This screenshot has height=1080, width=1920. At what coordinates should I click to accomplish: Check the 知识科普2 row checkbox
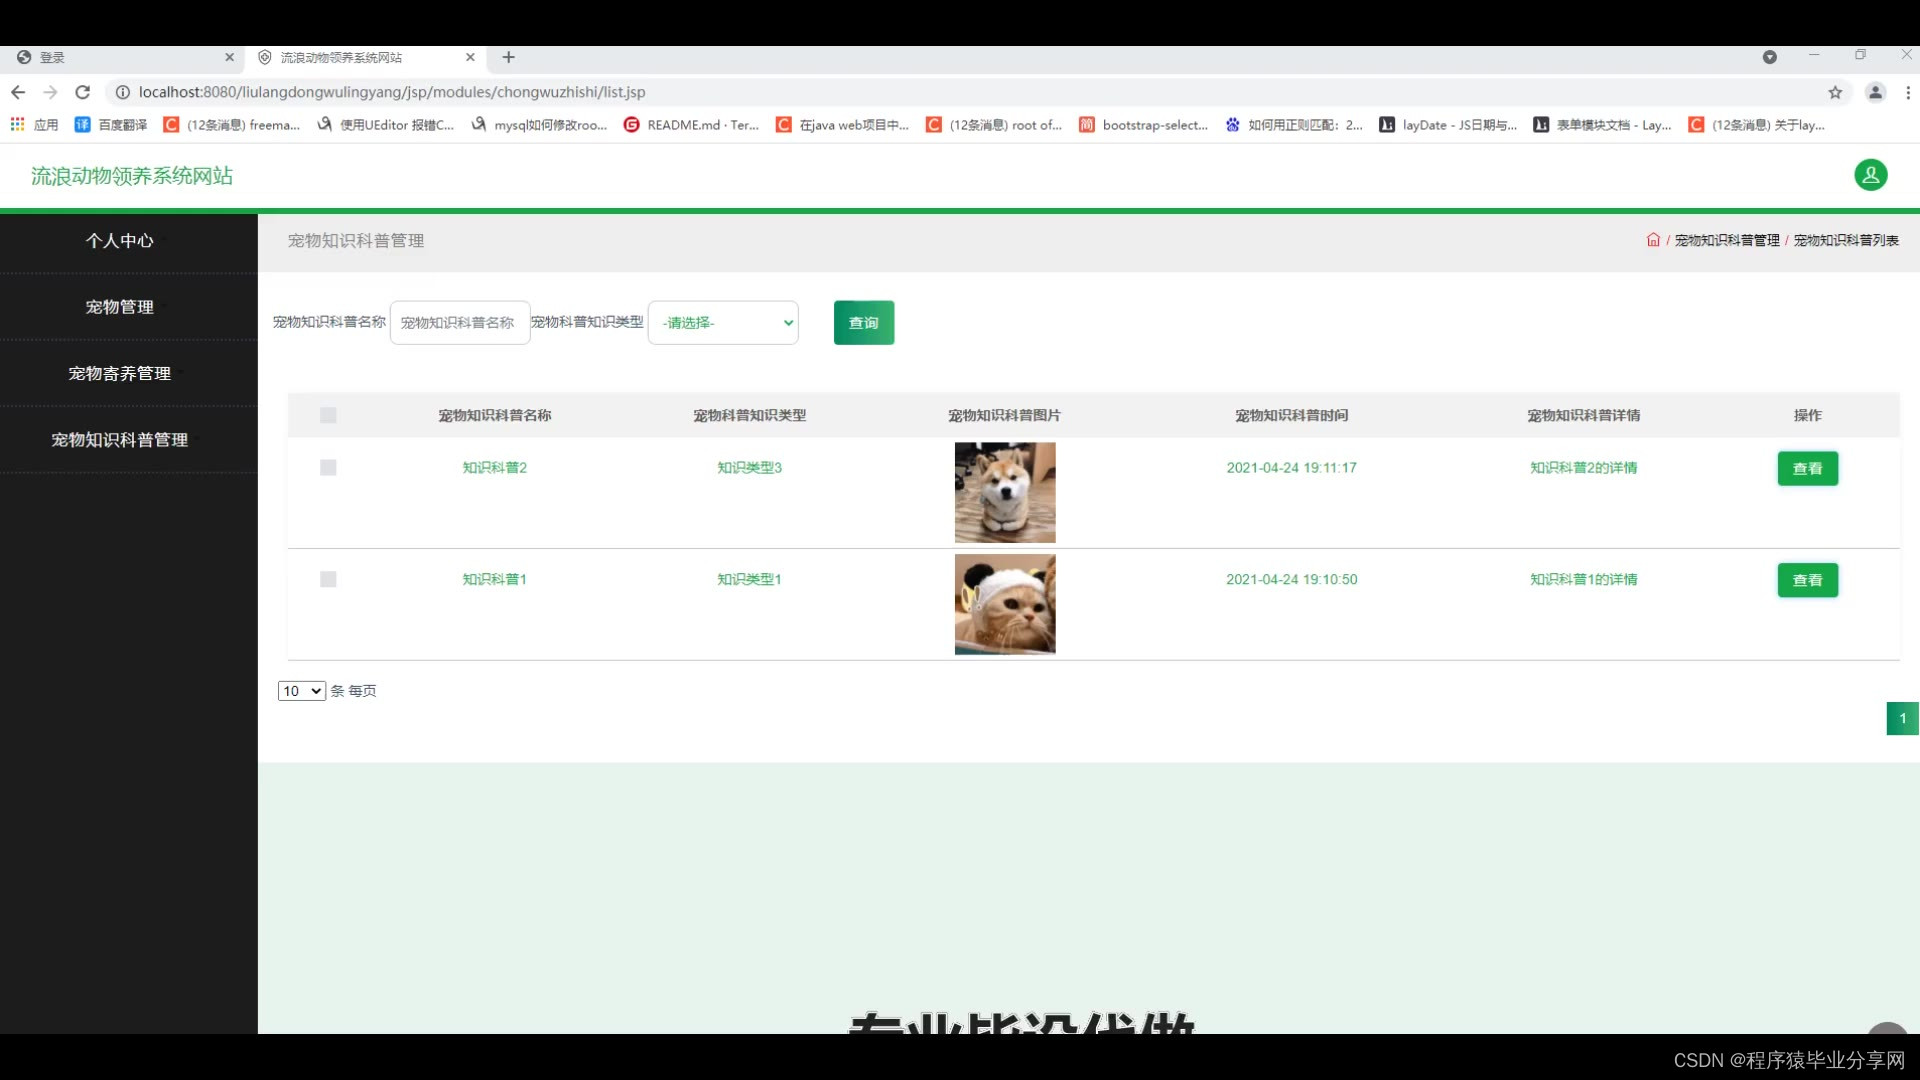point(328,467)
